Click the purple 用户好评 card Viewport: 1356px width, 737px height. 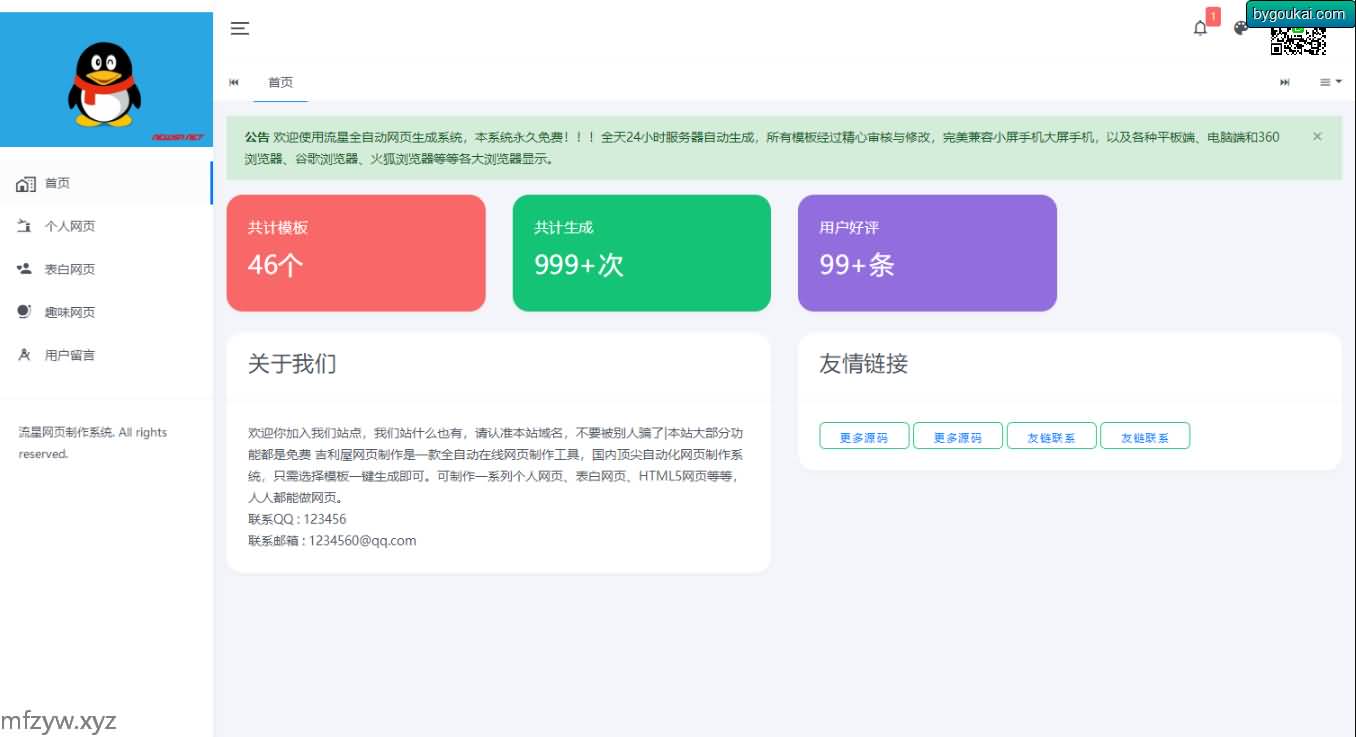[926, 253]
